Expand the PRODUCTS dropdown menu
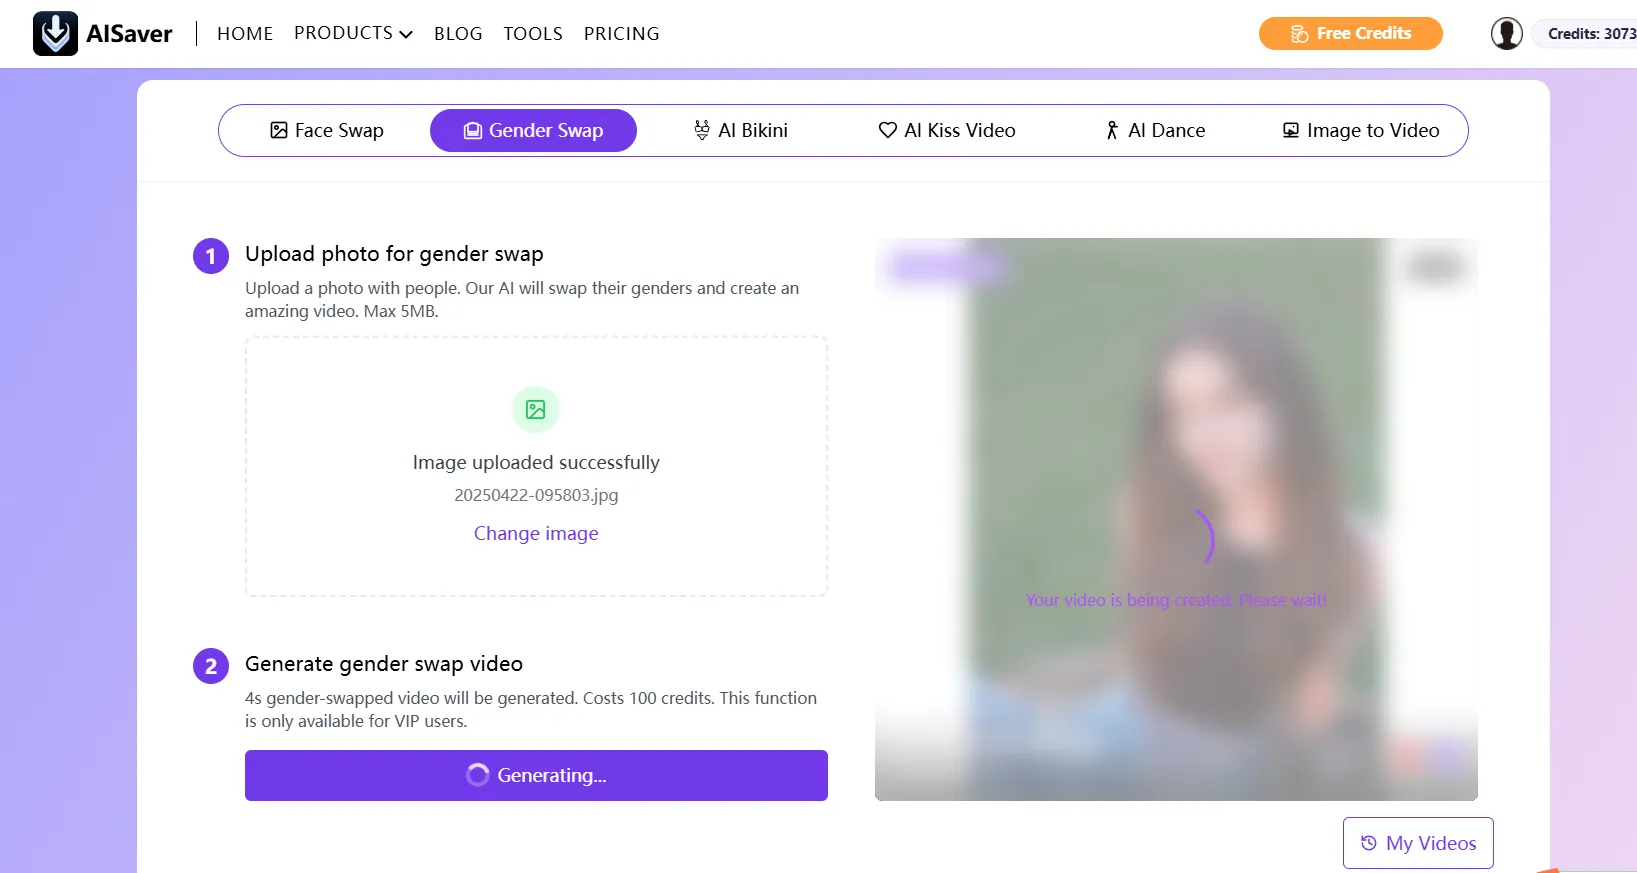Screen dimensions: 1637x873 click(353, 33)
